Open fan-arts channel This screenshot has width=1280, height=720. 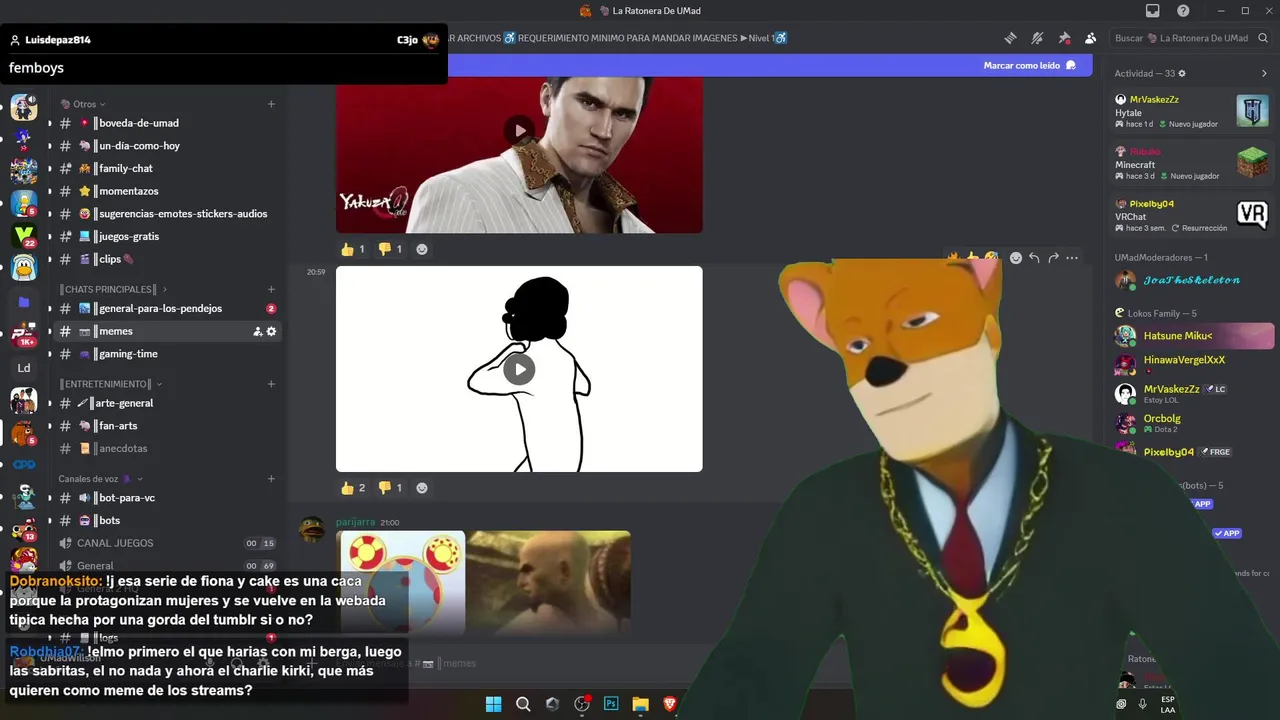click(166, 426)
